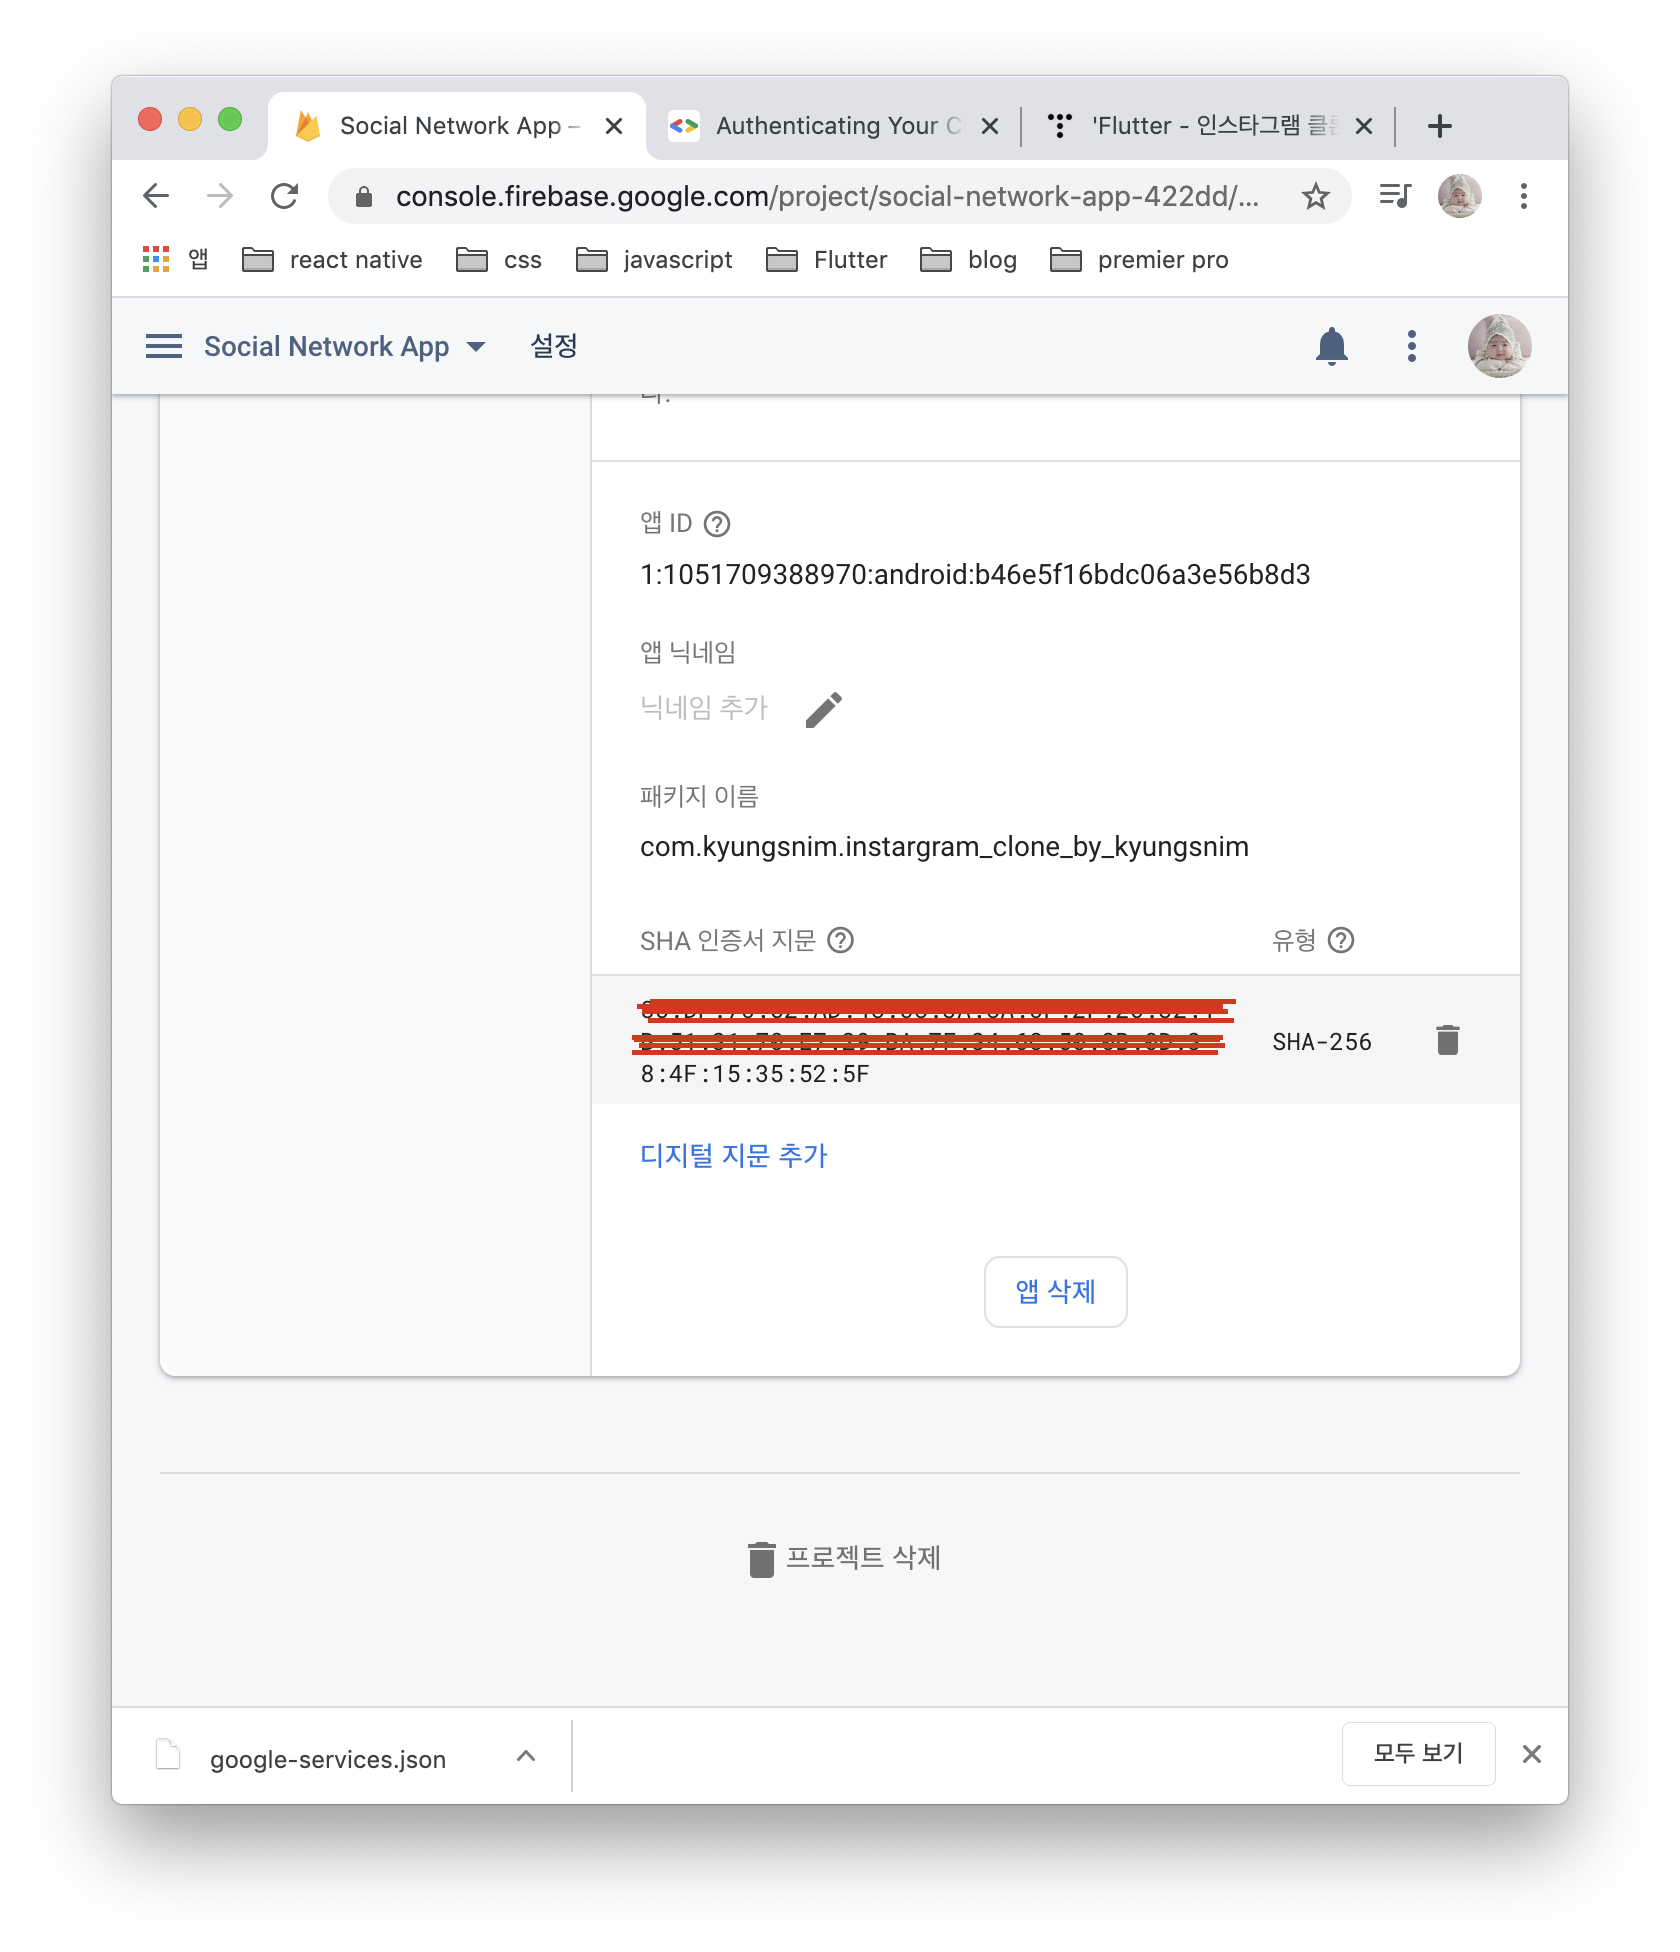The height and width of the screenshot is (1952, 1680).
Task: Go forward with browser forward arrow
Action: tap(220, 196)
